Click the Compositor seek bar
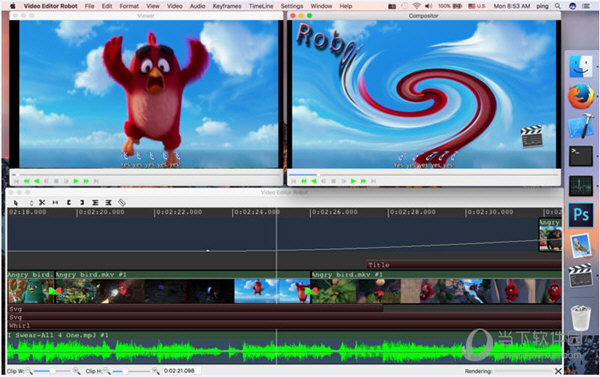The width and height of the screenshot is (600, 377). click(x=424, y=175)
